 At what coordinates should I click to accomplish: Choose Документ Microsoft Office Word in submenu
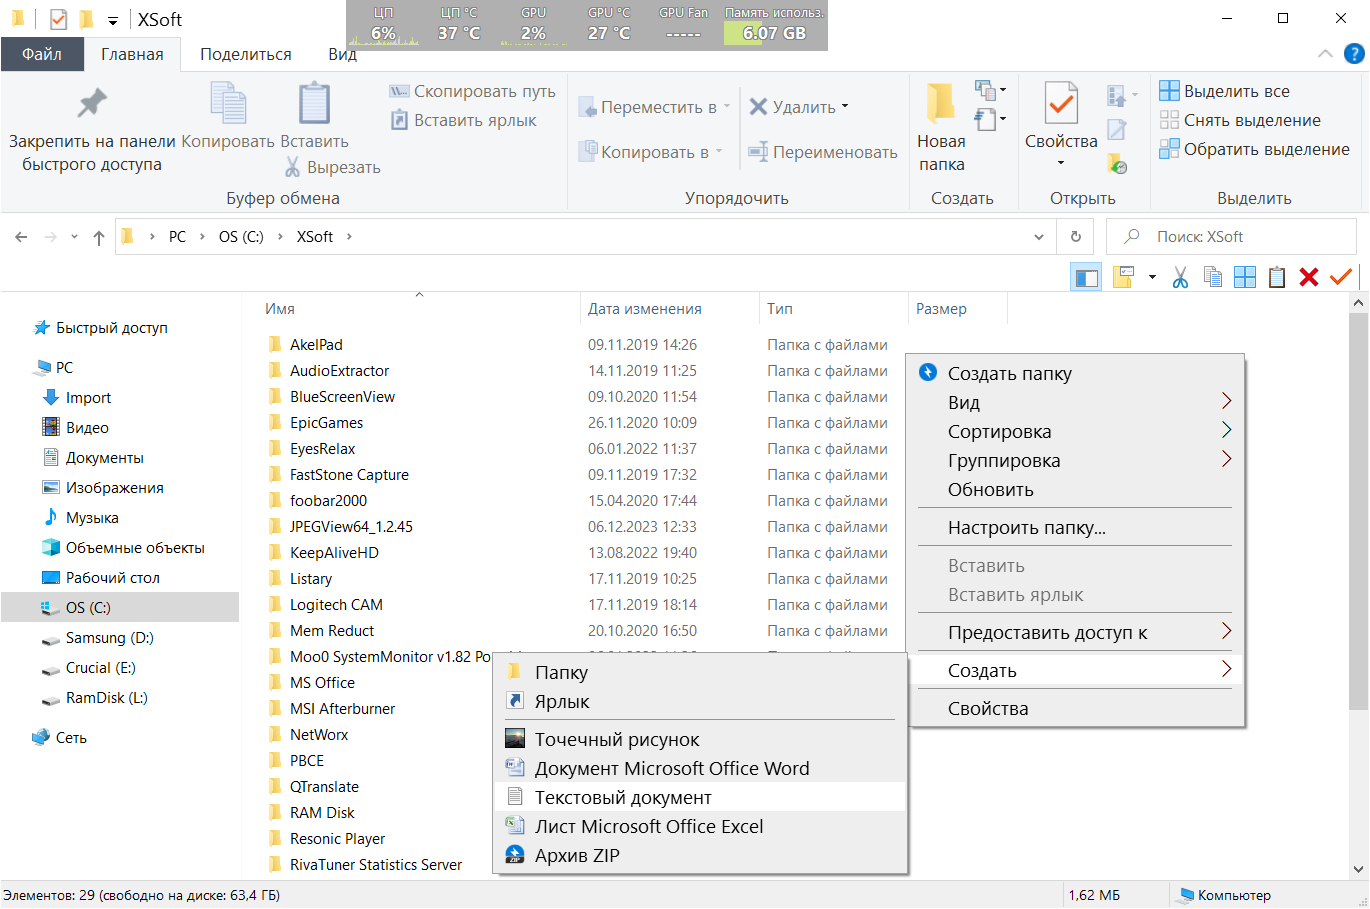tap(700, 768)
